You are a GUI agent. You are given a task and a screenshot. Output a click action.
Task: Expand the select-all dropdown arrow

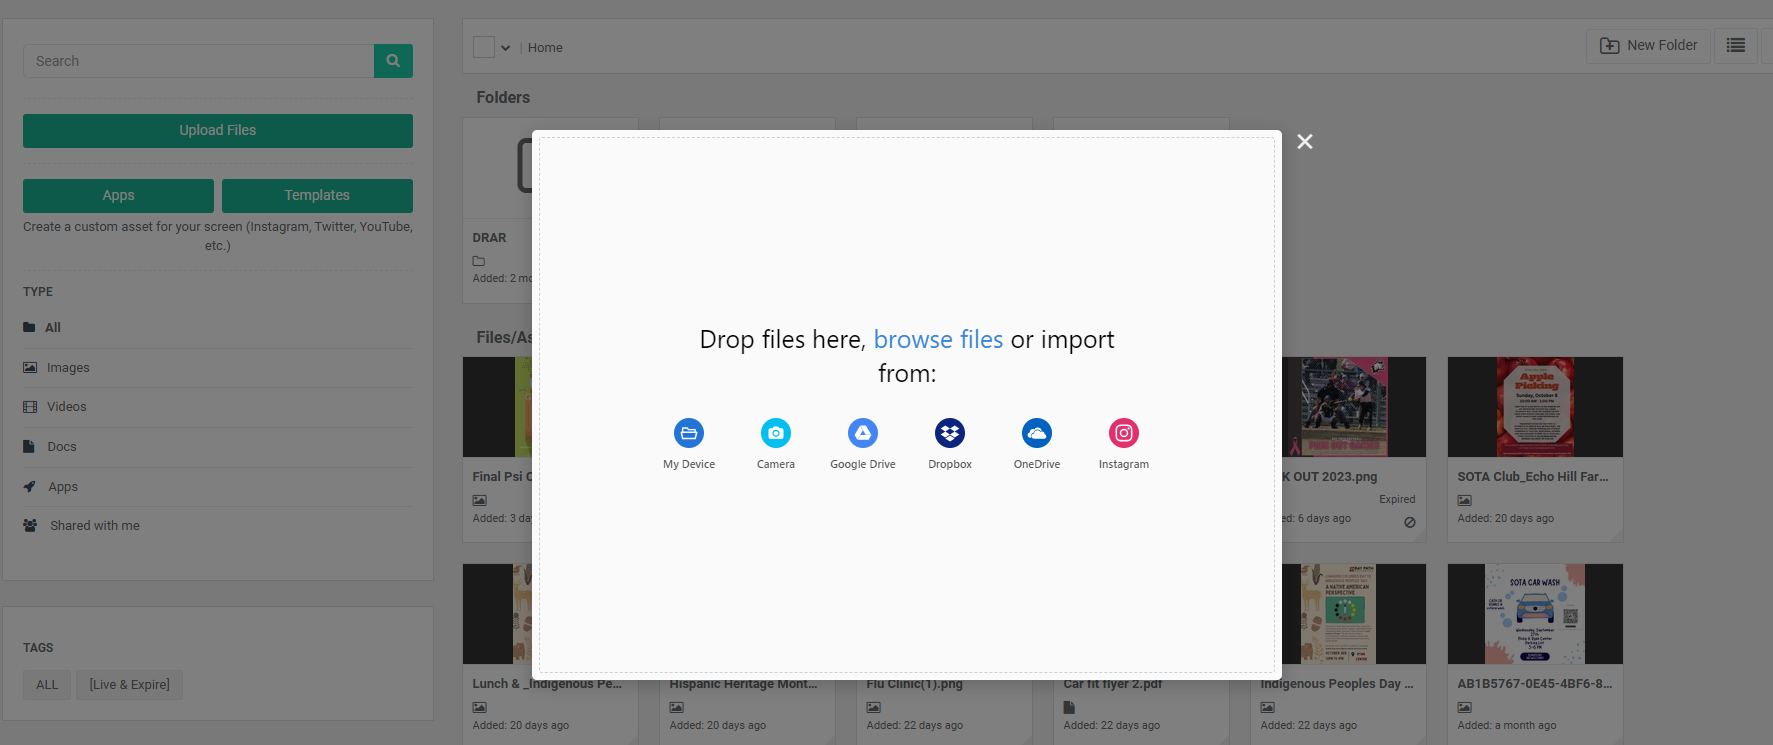pos(506,48)
